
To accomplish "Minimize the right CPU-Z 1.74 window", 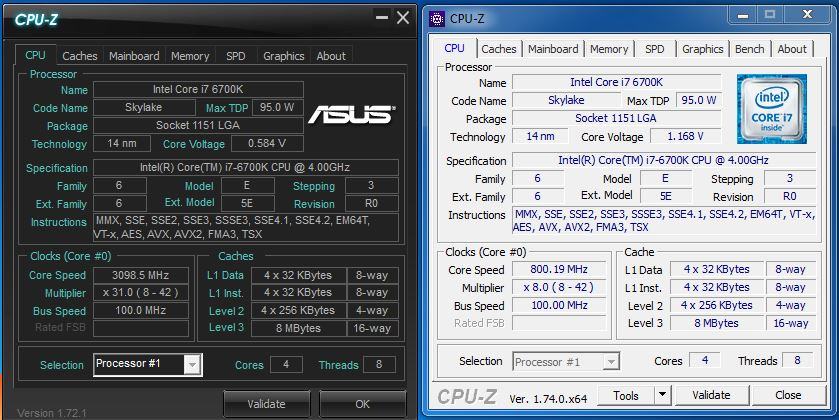I will (x=743, y=16).
